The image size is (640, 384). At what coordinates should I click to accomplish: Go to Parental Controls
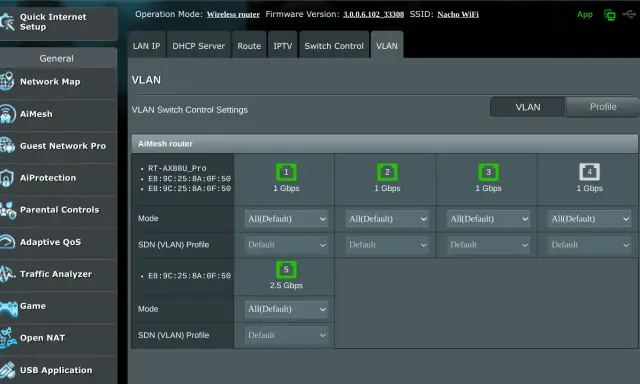point(58,210)
